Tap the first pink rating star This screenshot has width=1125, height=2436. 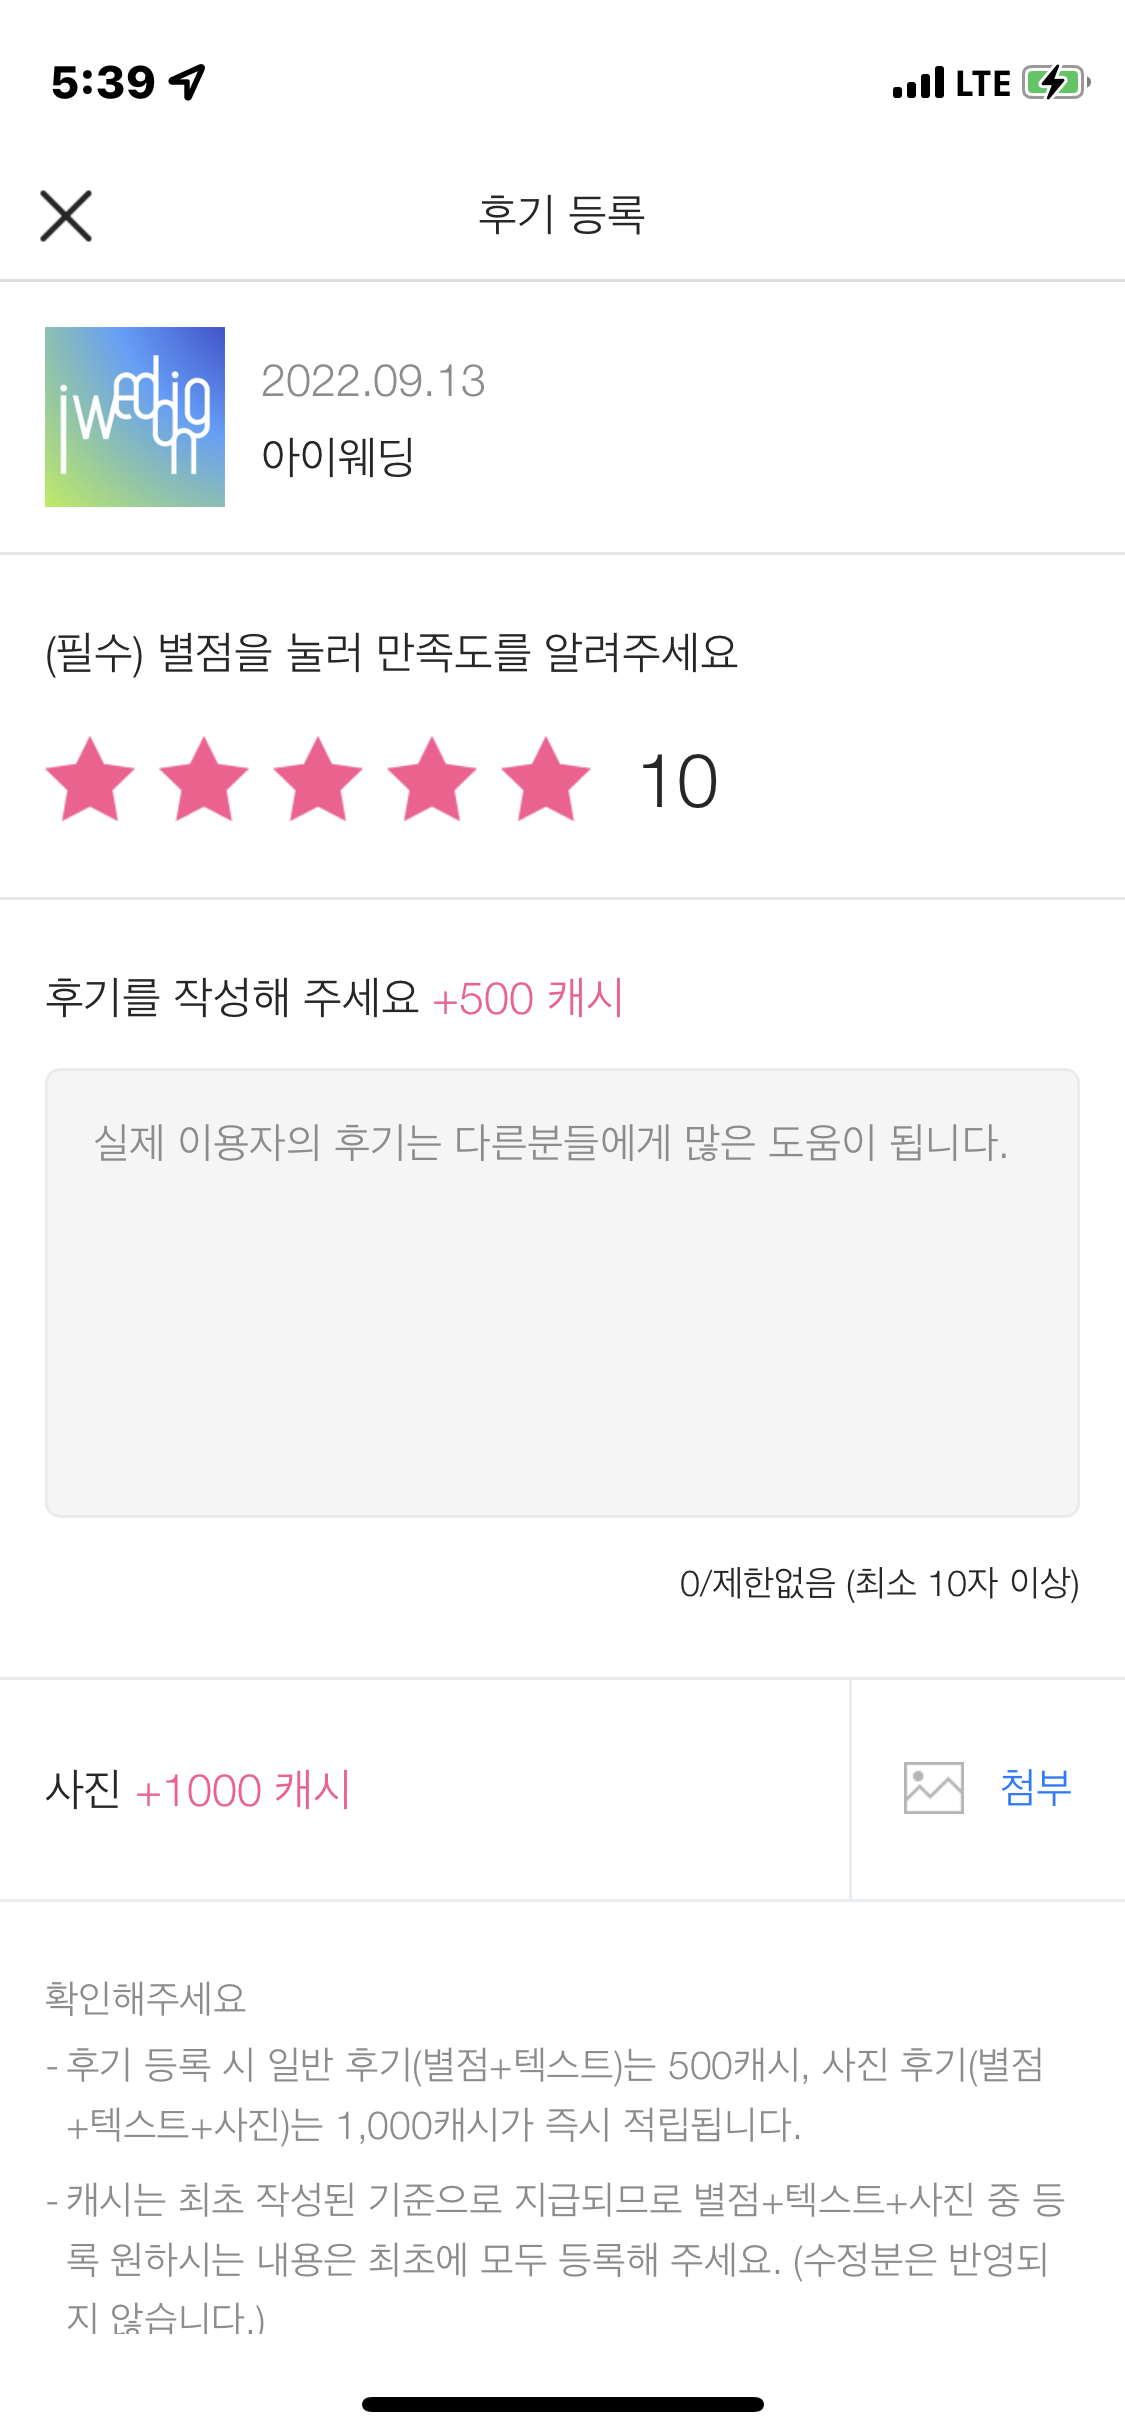90,780
